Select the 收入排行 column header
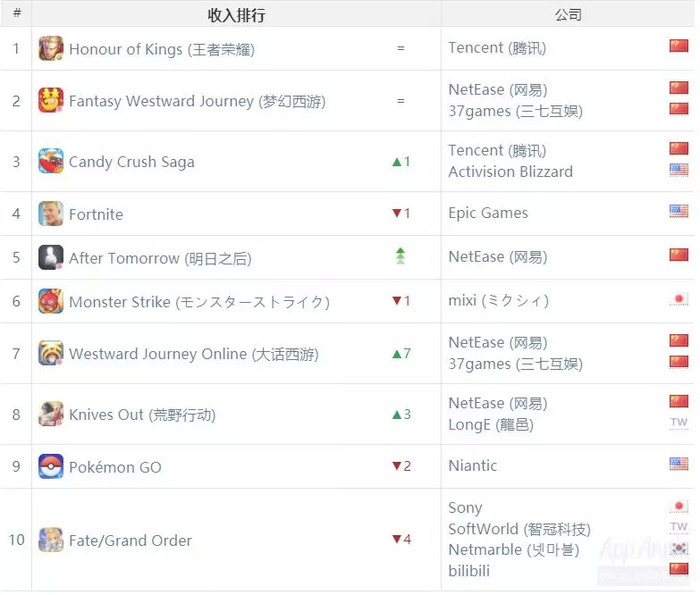The height and width of the screenshot is (595, 700). point(236,15)
